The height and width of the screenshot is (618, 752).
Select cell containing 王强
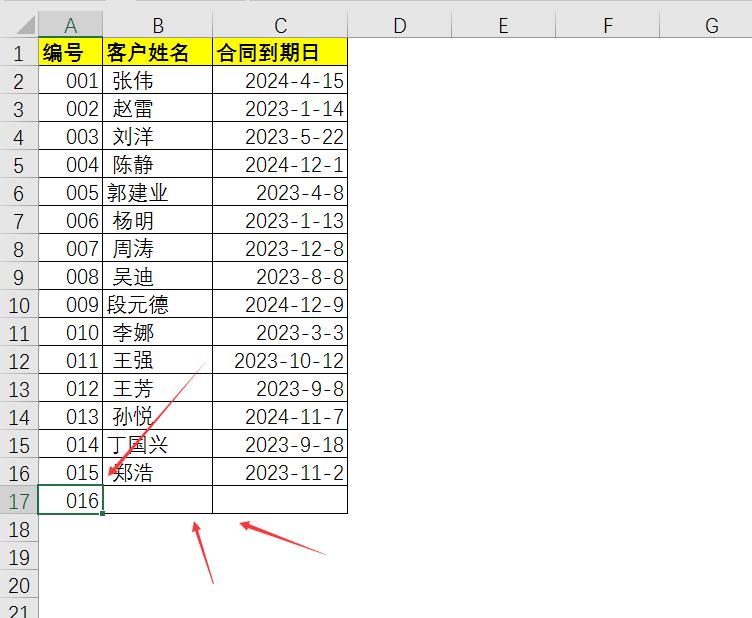point(158,360)
